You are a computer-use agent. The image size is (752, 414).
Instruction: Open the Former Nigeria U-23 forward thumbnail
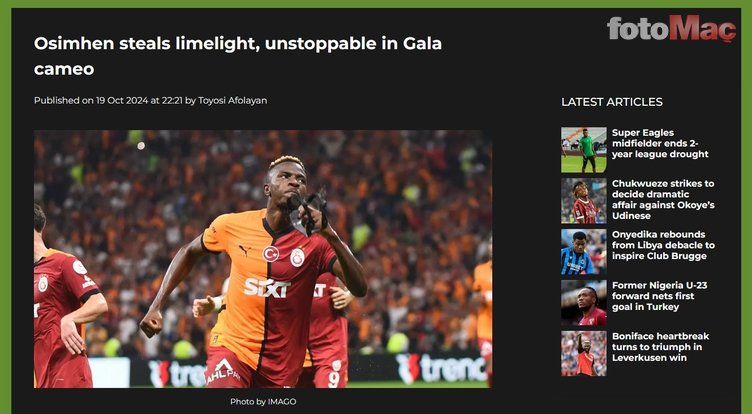tap(584, 303)
